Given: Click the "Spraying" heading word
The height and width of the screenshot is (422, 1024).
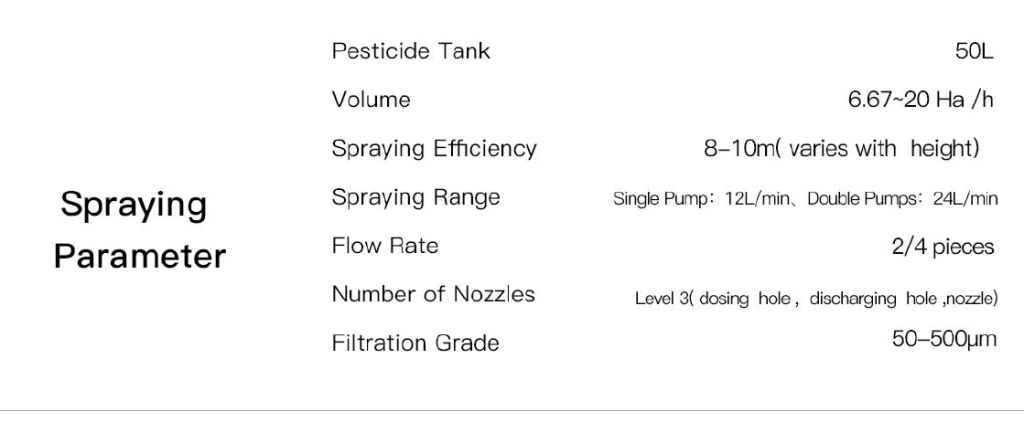Looking at the screenshot, I should click(x=133, y=205).
